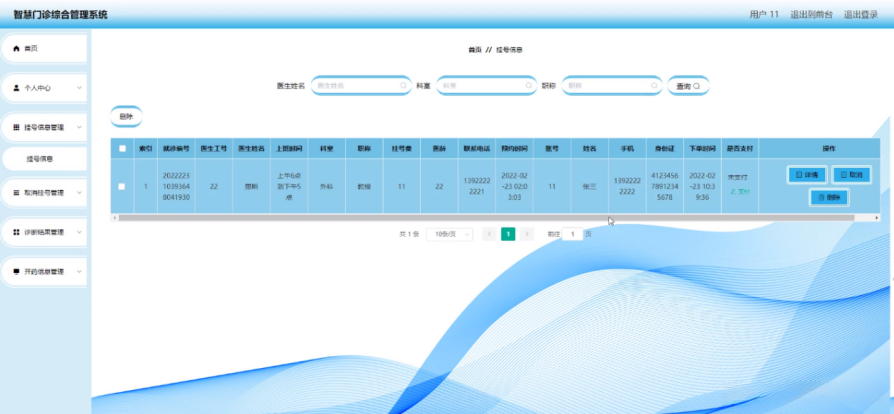The height and width of the screenshot is (414, 894).
Task: Click the home icon beside 首页
Action: click(17, 49)
